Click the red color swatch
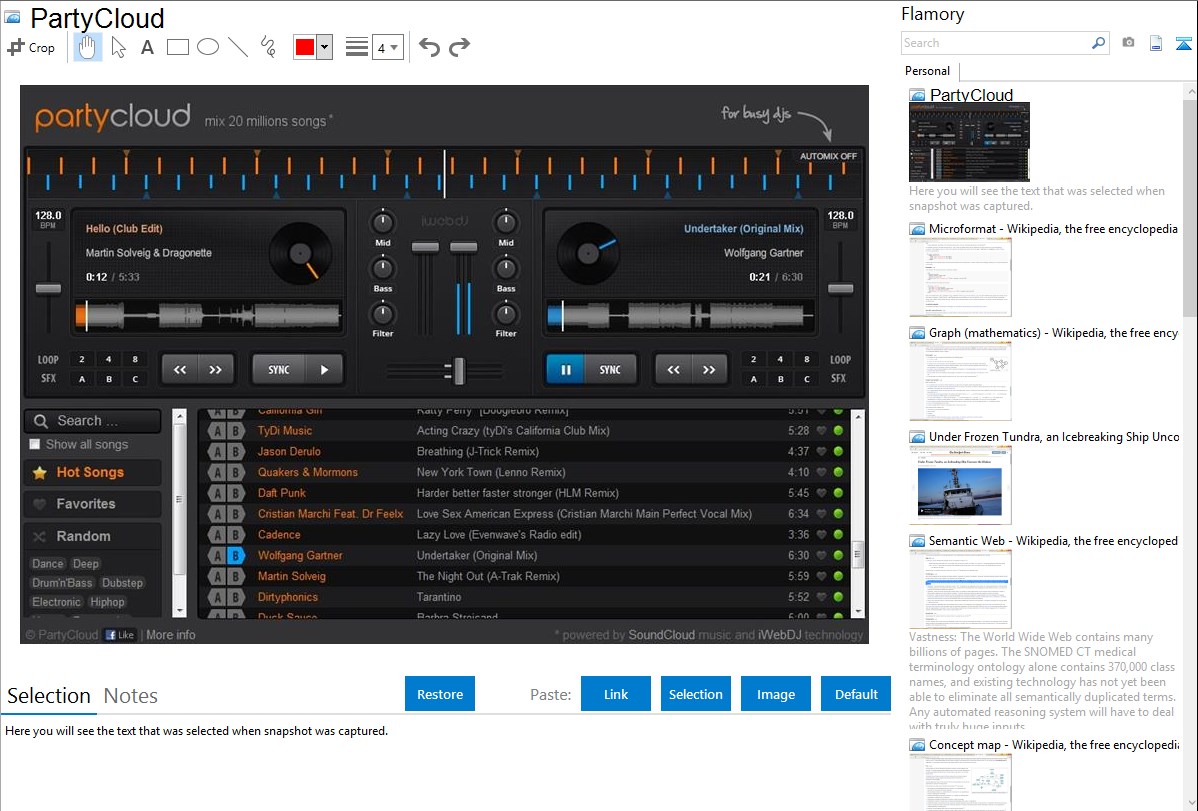Viewport: 1198px width, 811px height. point(305,47)
